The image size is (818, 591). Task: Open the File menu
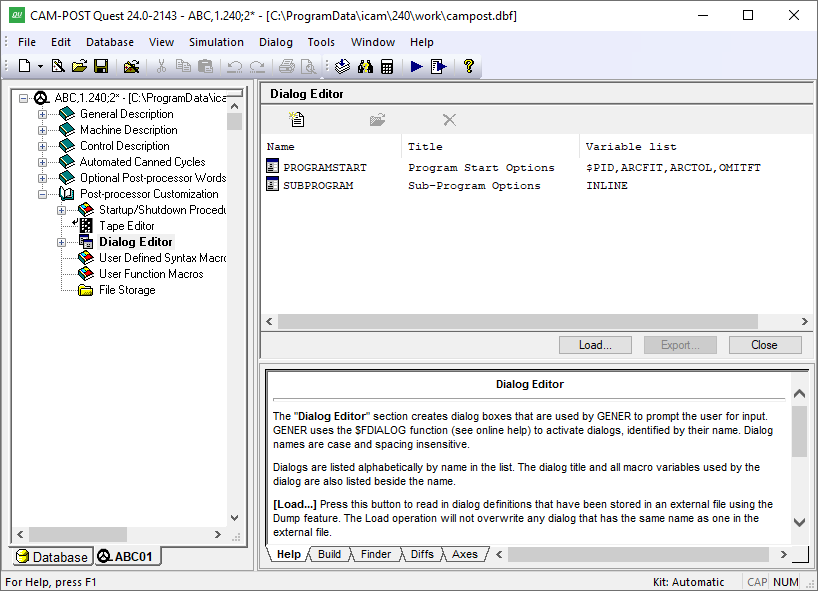27,42
